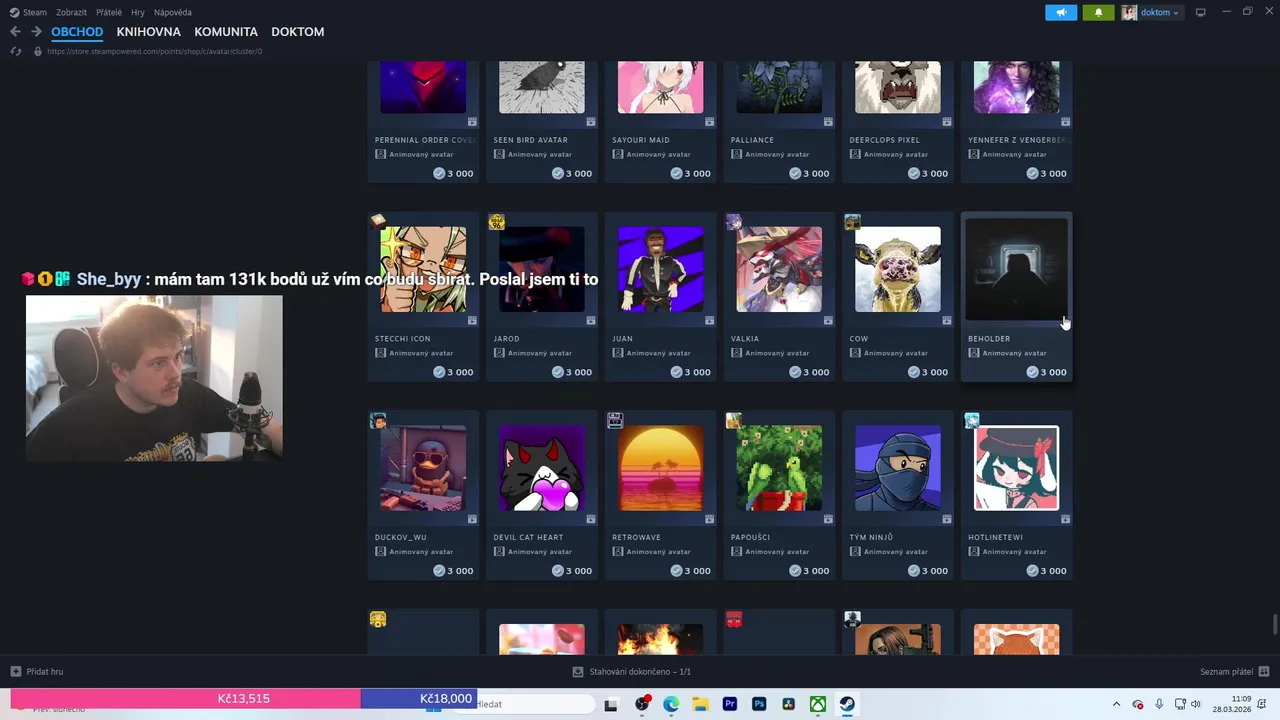The width and height of the screenshot is (1280, 720).
Task: Open File Explorer from the taskbar
Action: pos(700,704)
